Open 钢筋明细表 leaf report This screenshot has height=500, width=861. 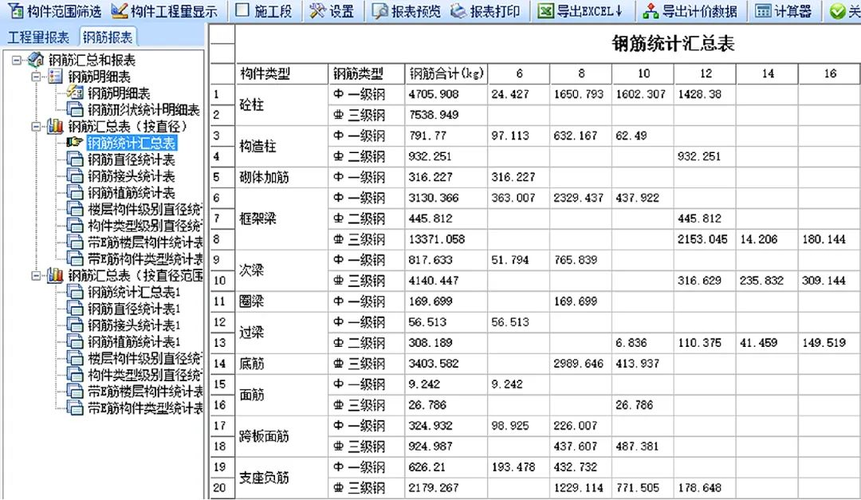[x=119, y=93]
